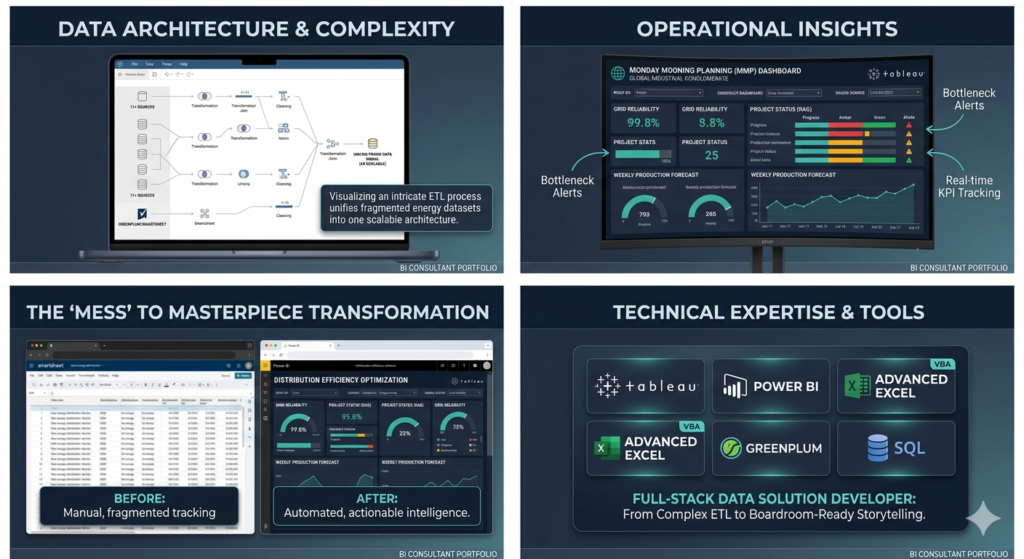The width and height of the screenshot is (1024, 559).
Task: Click the gauge showing 265
Action: [x=711, y=209]
